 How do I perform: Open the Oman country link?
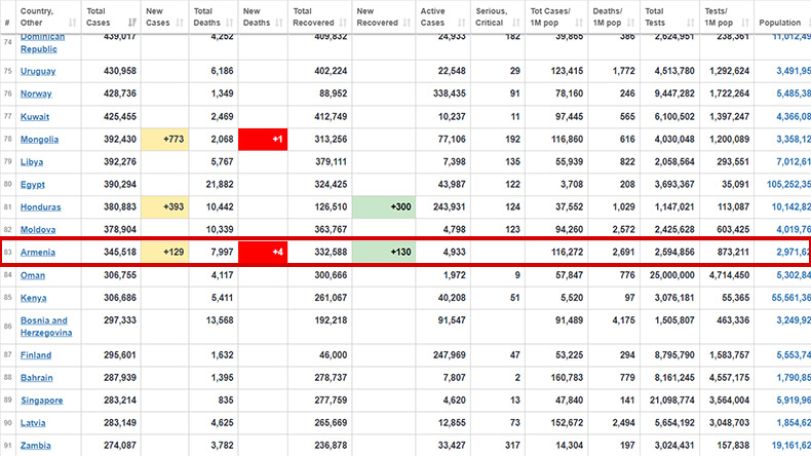[33, 276]
